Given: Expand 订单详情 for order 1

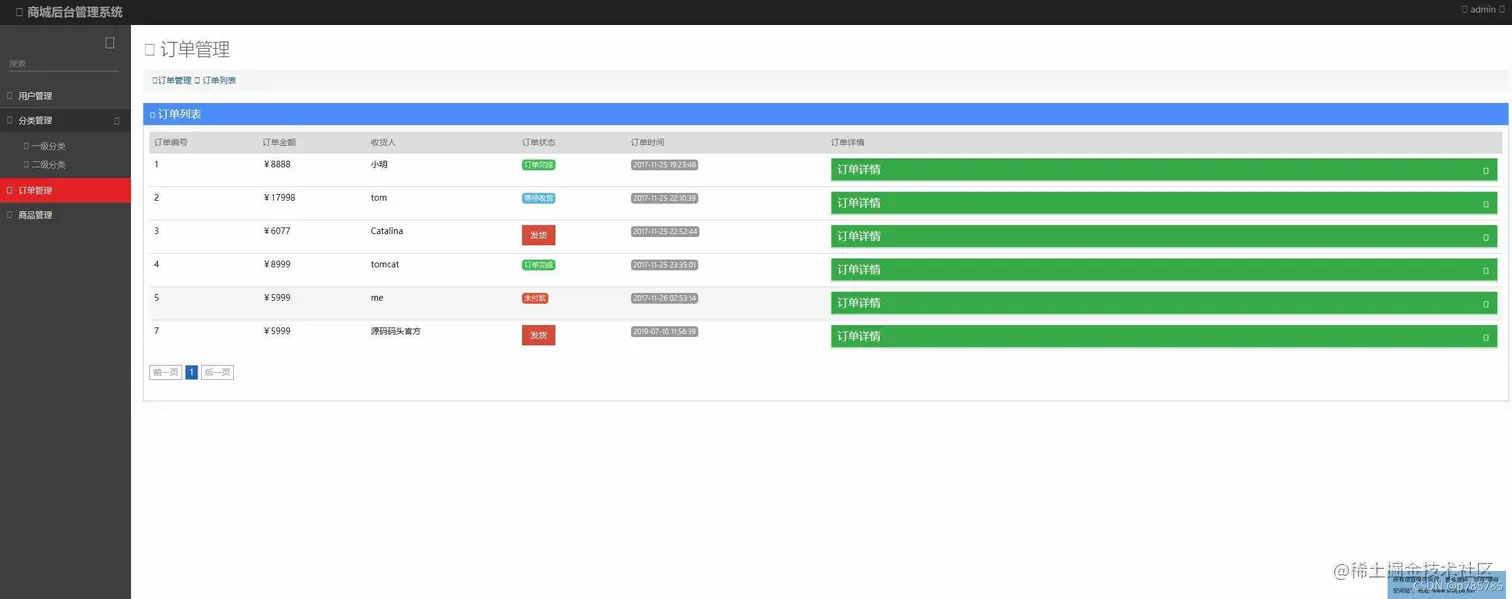Looking at the screenshot, I should (1164, 170).
